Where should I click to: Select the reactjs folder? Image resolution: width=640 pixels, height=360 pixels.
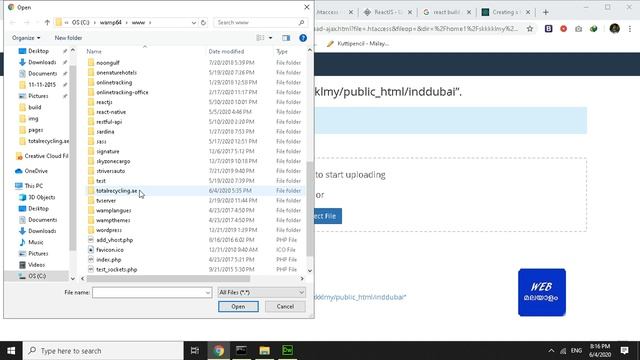pos(104,102)
